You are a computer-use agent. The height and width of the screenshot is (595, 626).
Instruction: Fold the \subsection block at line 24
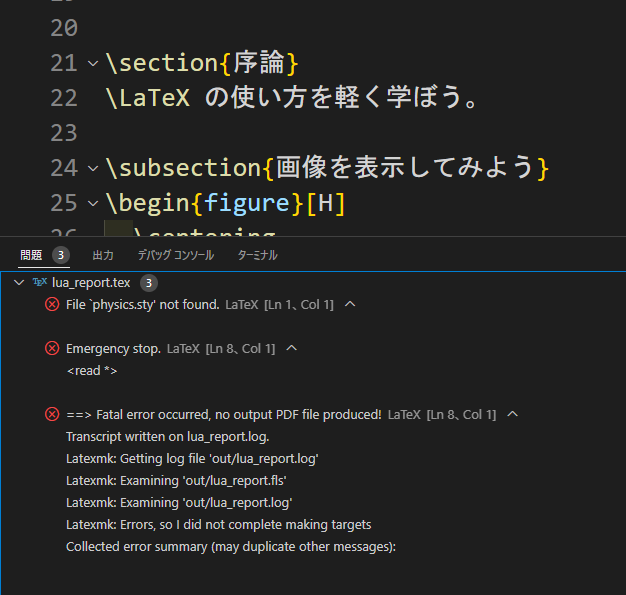[x=93, y=168]
